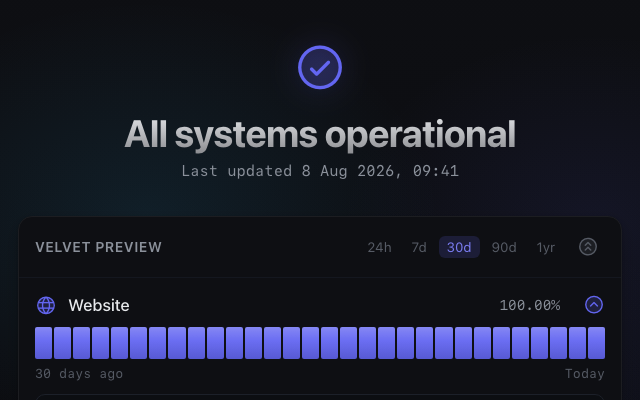The image size is (640, 400).
Task: Click the Website service name
Action: click(99, 305)
